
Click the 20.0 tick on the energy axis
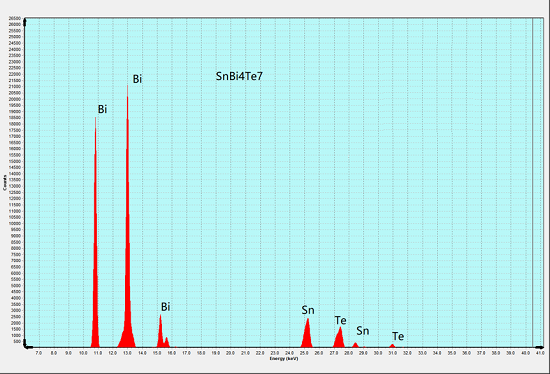coord(230,353)
